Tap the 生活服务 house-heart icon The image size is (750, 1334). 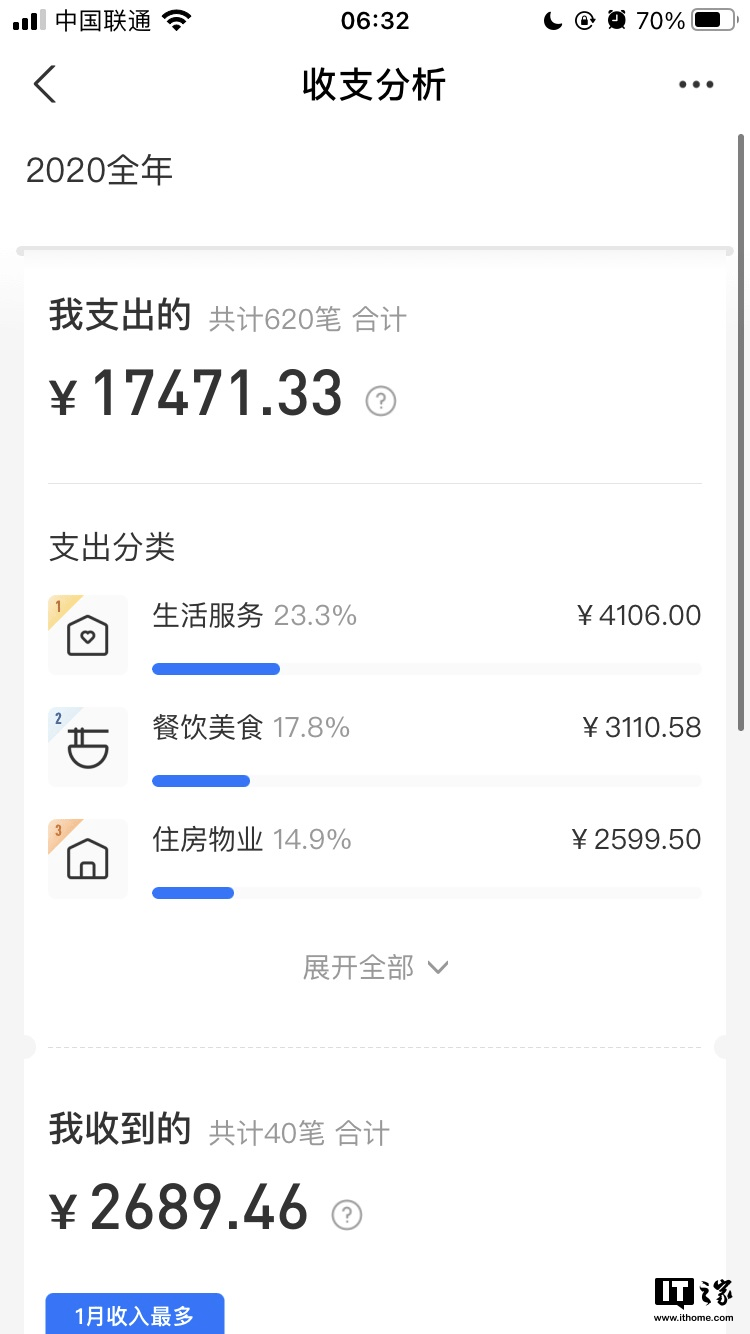[x=88, y=635]
